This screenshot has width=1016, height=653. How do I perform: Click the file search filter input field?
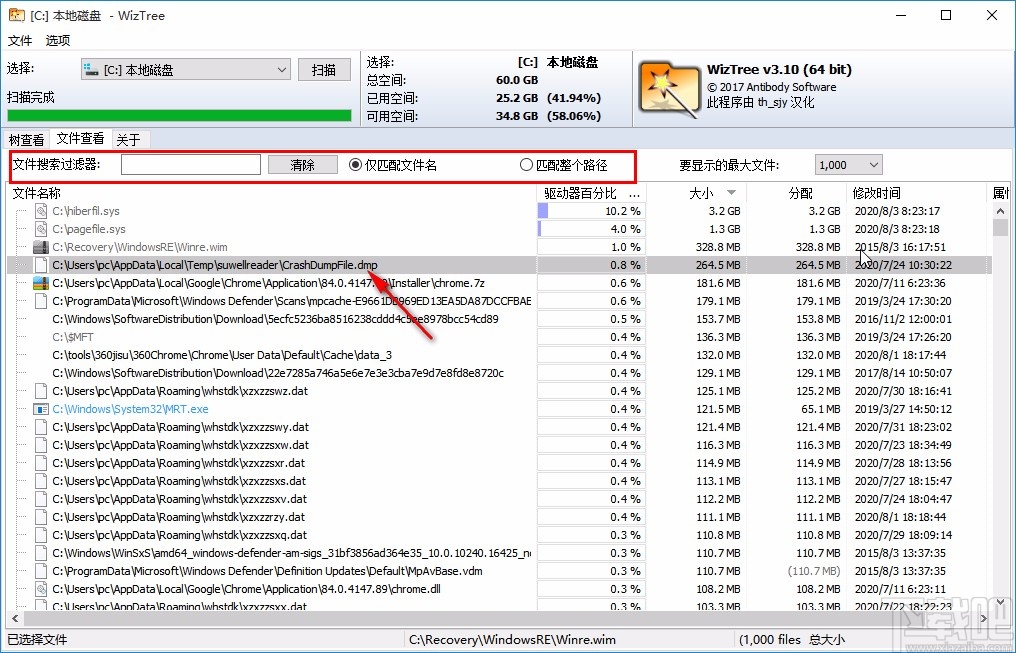pyautogui.click(x=190, y=164)
